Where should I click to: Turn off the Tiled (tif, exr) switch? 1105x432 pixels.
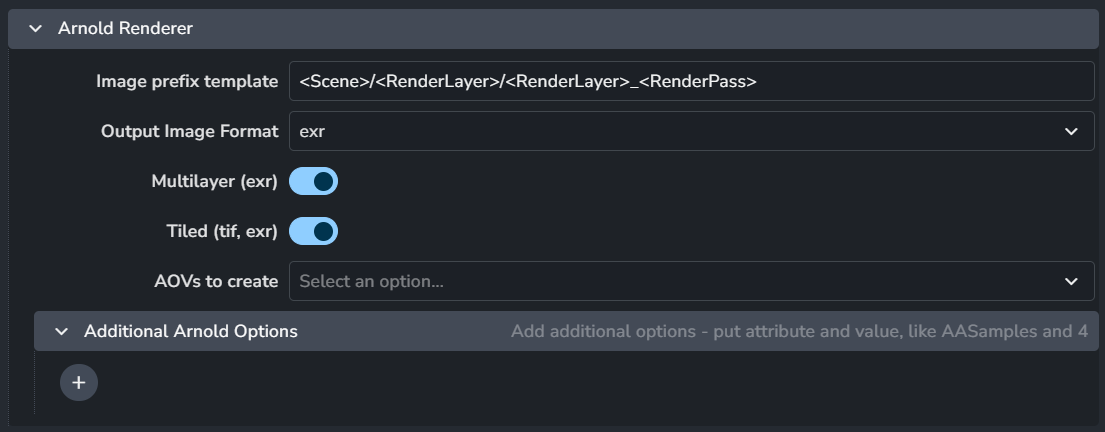(314, 232)
